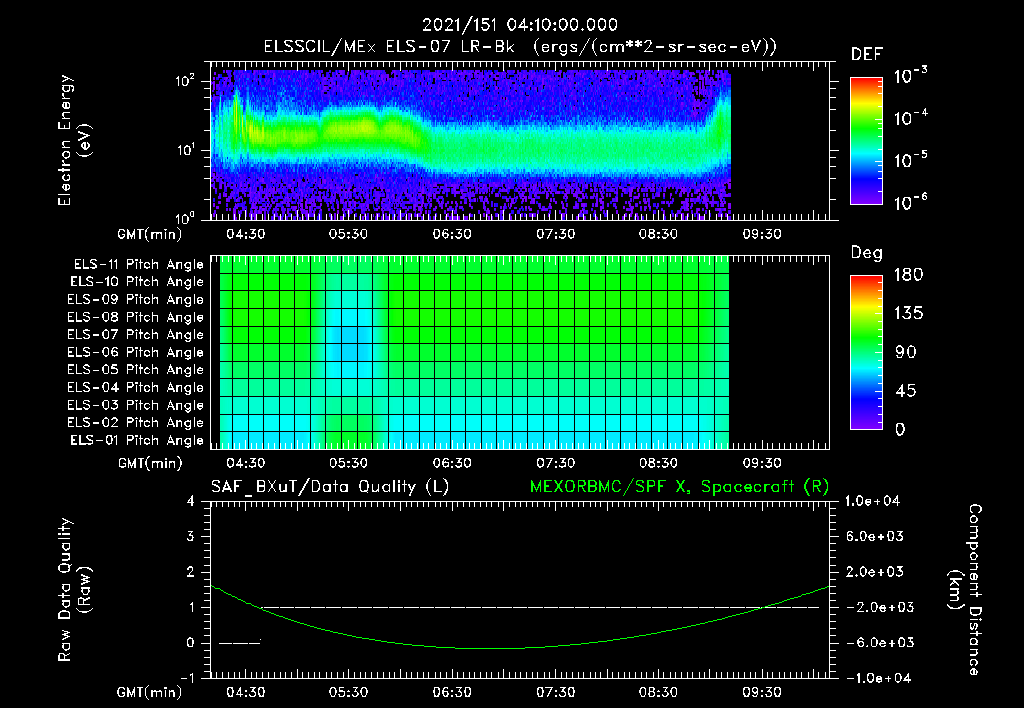Image resolution: width=1024 pixels, height=708 pixels.
Task: Click the 135 degree colorbar label
Action: [908, 314]
